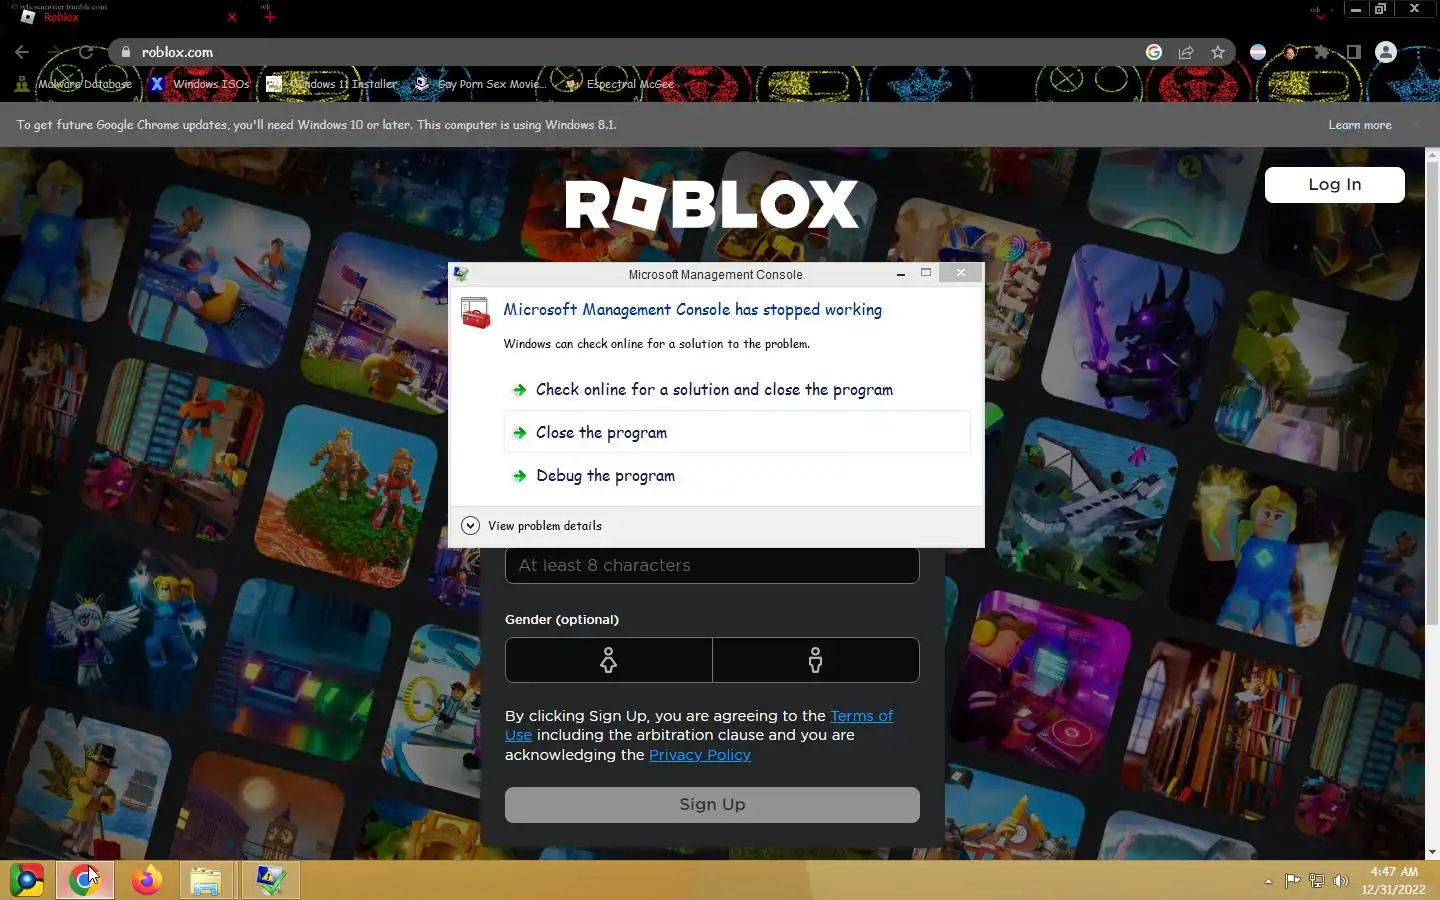This screenshot has height=900, width=1440.
Task: Select the male gender icon
Action: tap(816, 660)
